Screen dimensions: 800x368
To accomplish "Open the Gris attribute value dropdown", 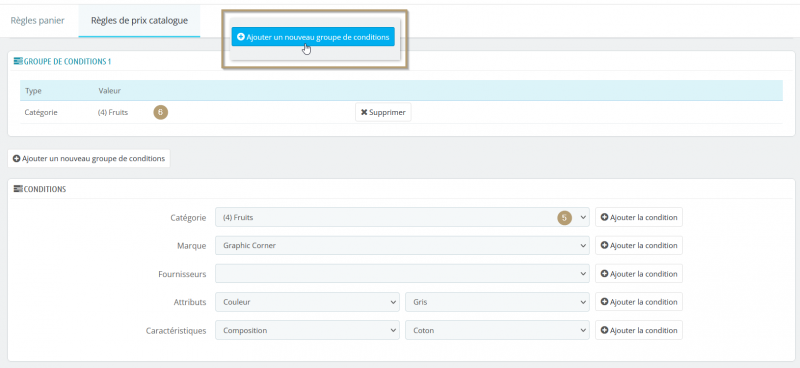I will coord(497,302).
